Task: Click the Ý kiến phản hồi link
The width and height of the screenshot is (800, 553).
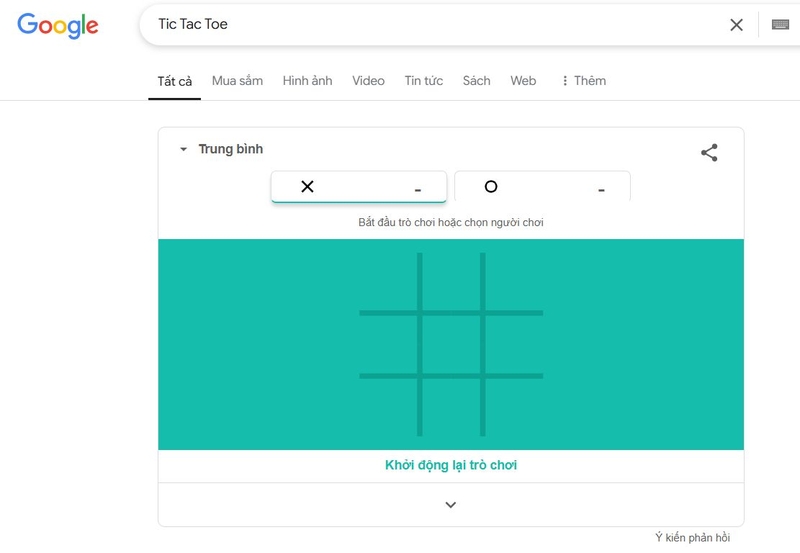Action: [x=692, y=537]
